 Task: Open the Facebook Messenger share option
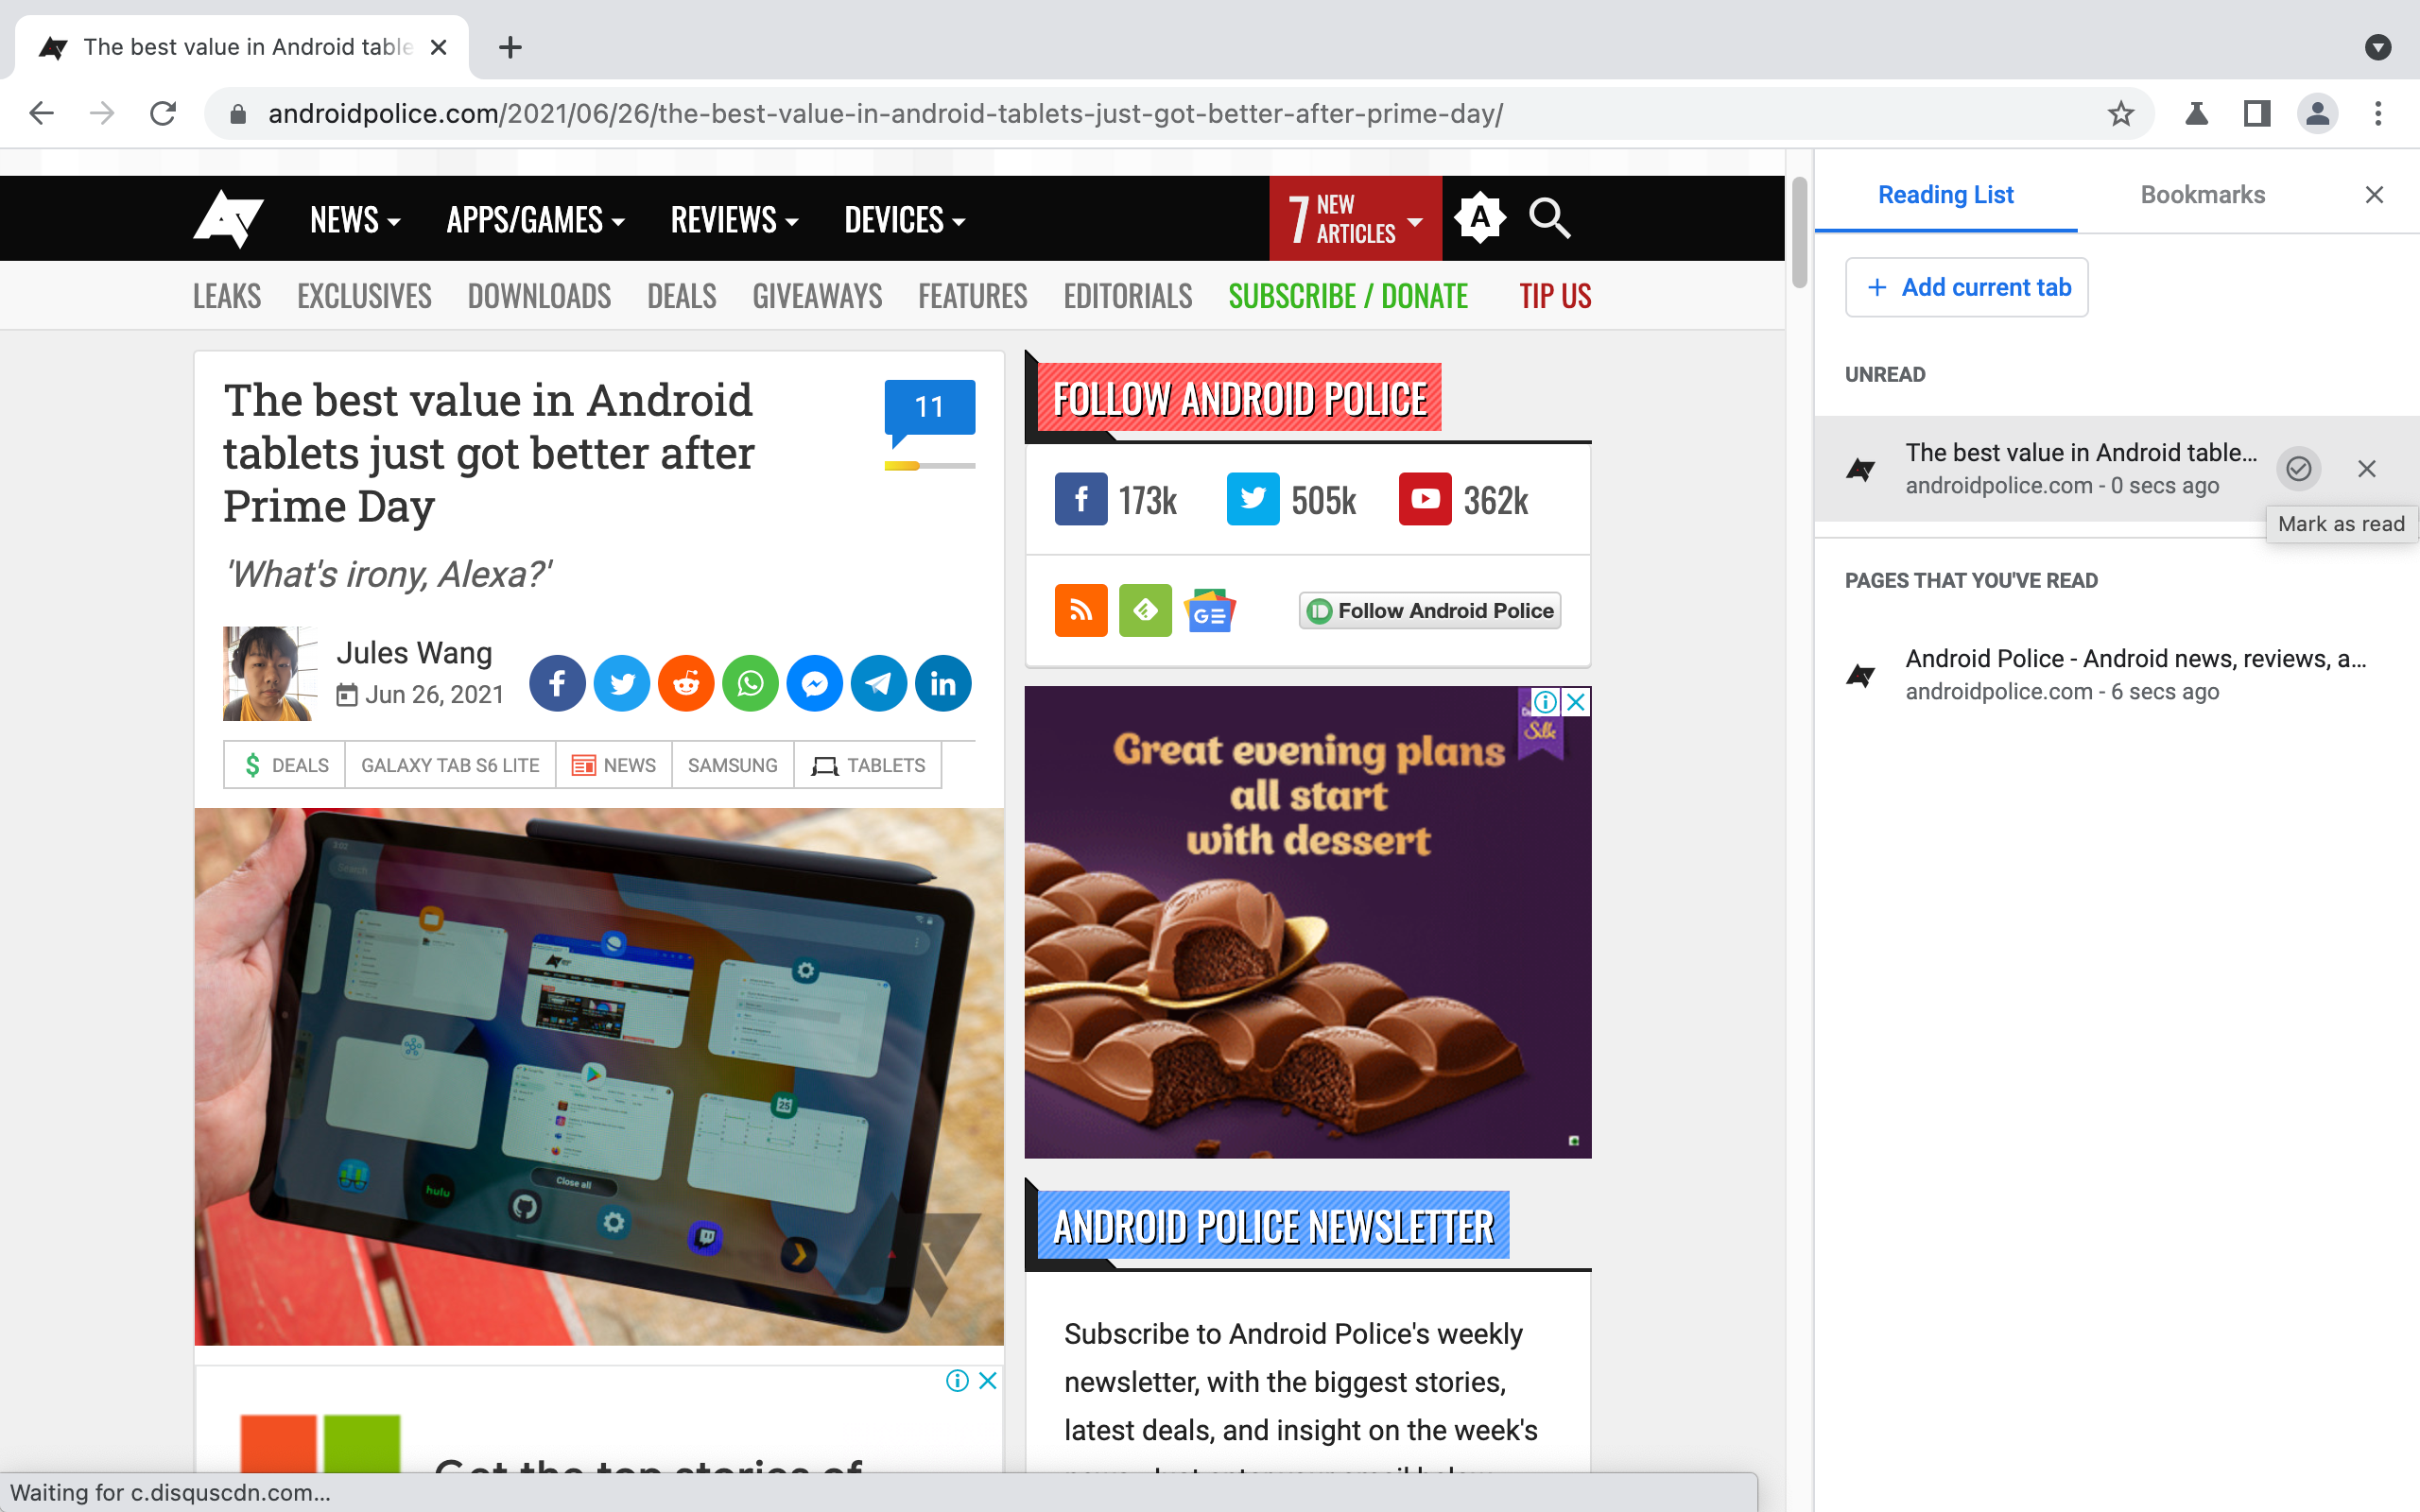click(x=815, y=683)
